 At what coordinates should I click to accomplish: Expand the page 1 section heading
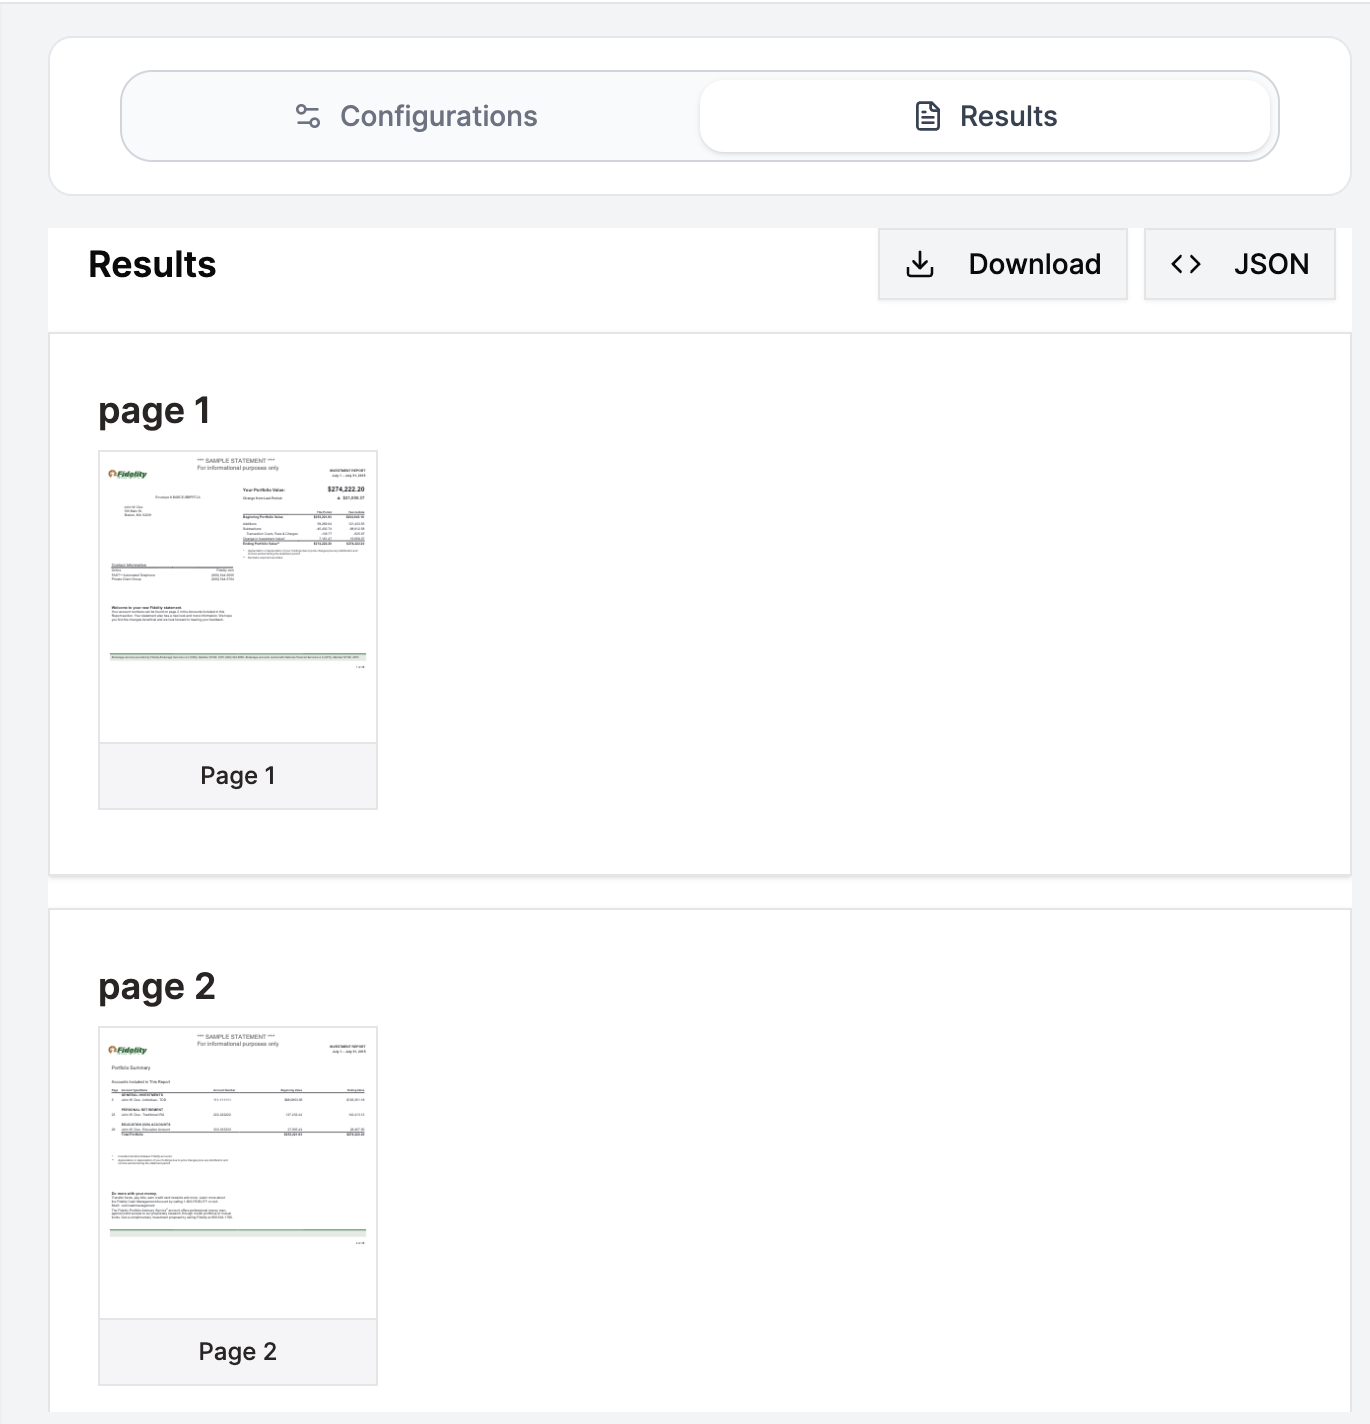coord(154,408)
